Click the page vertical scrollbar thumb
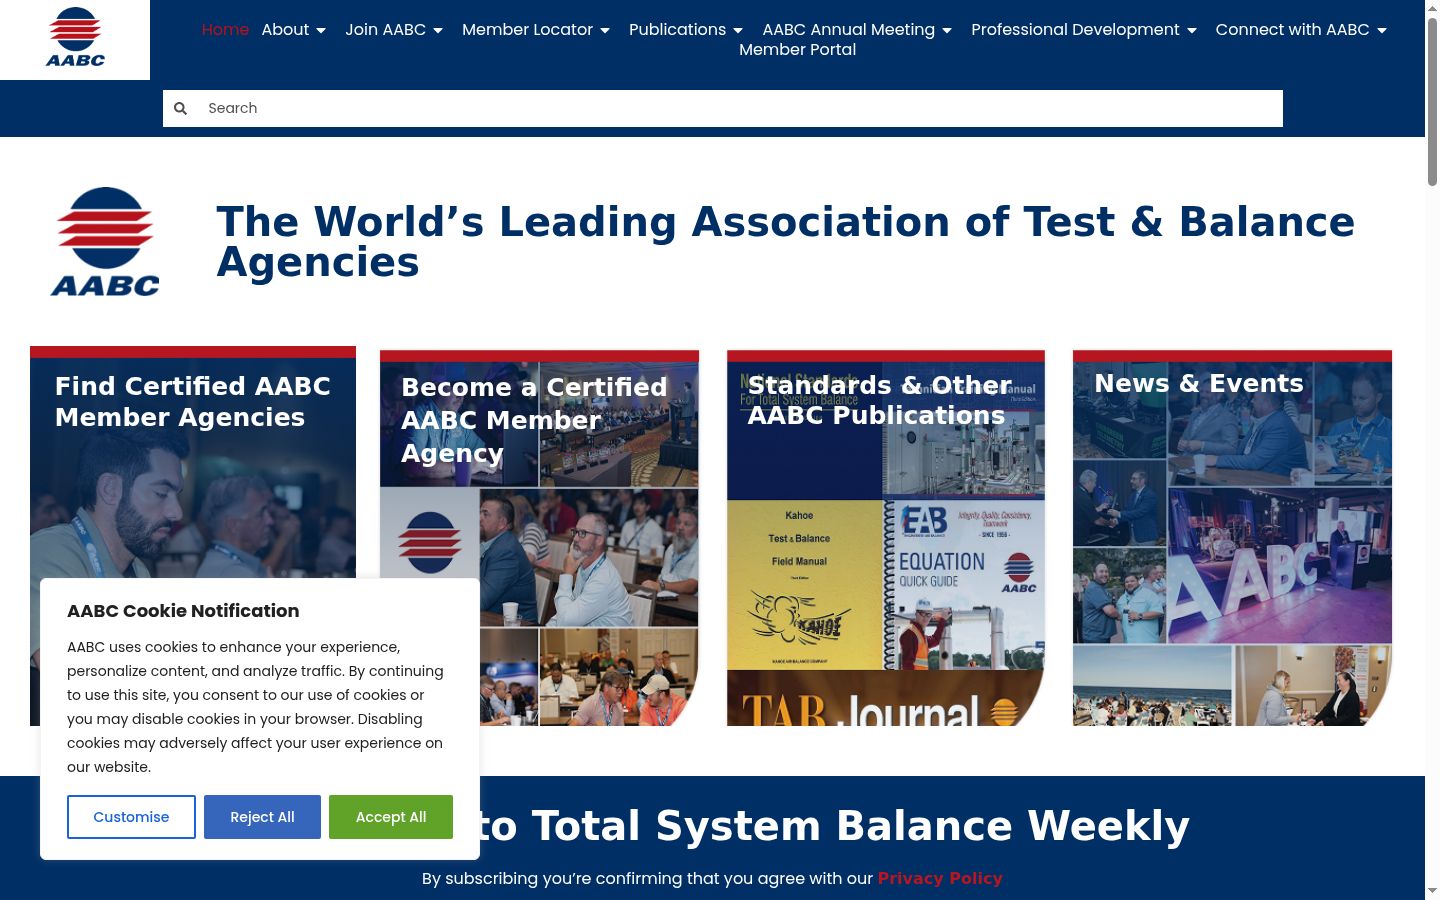 (1432, 100)
